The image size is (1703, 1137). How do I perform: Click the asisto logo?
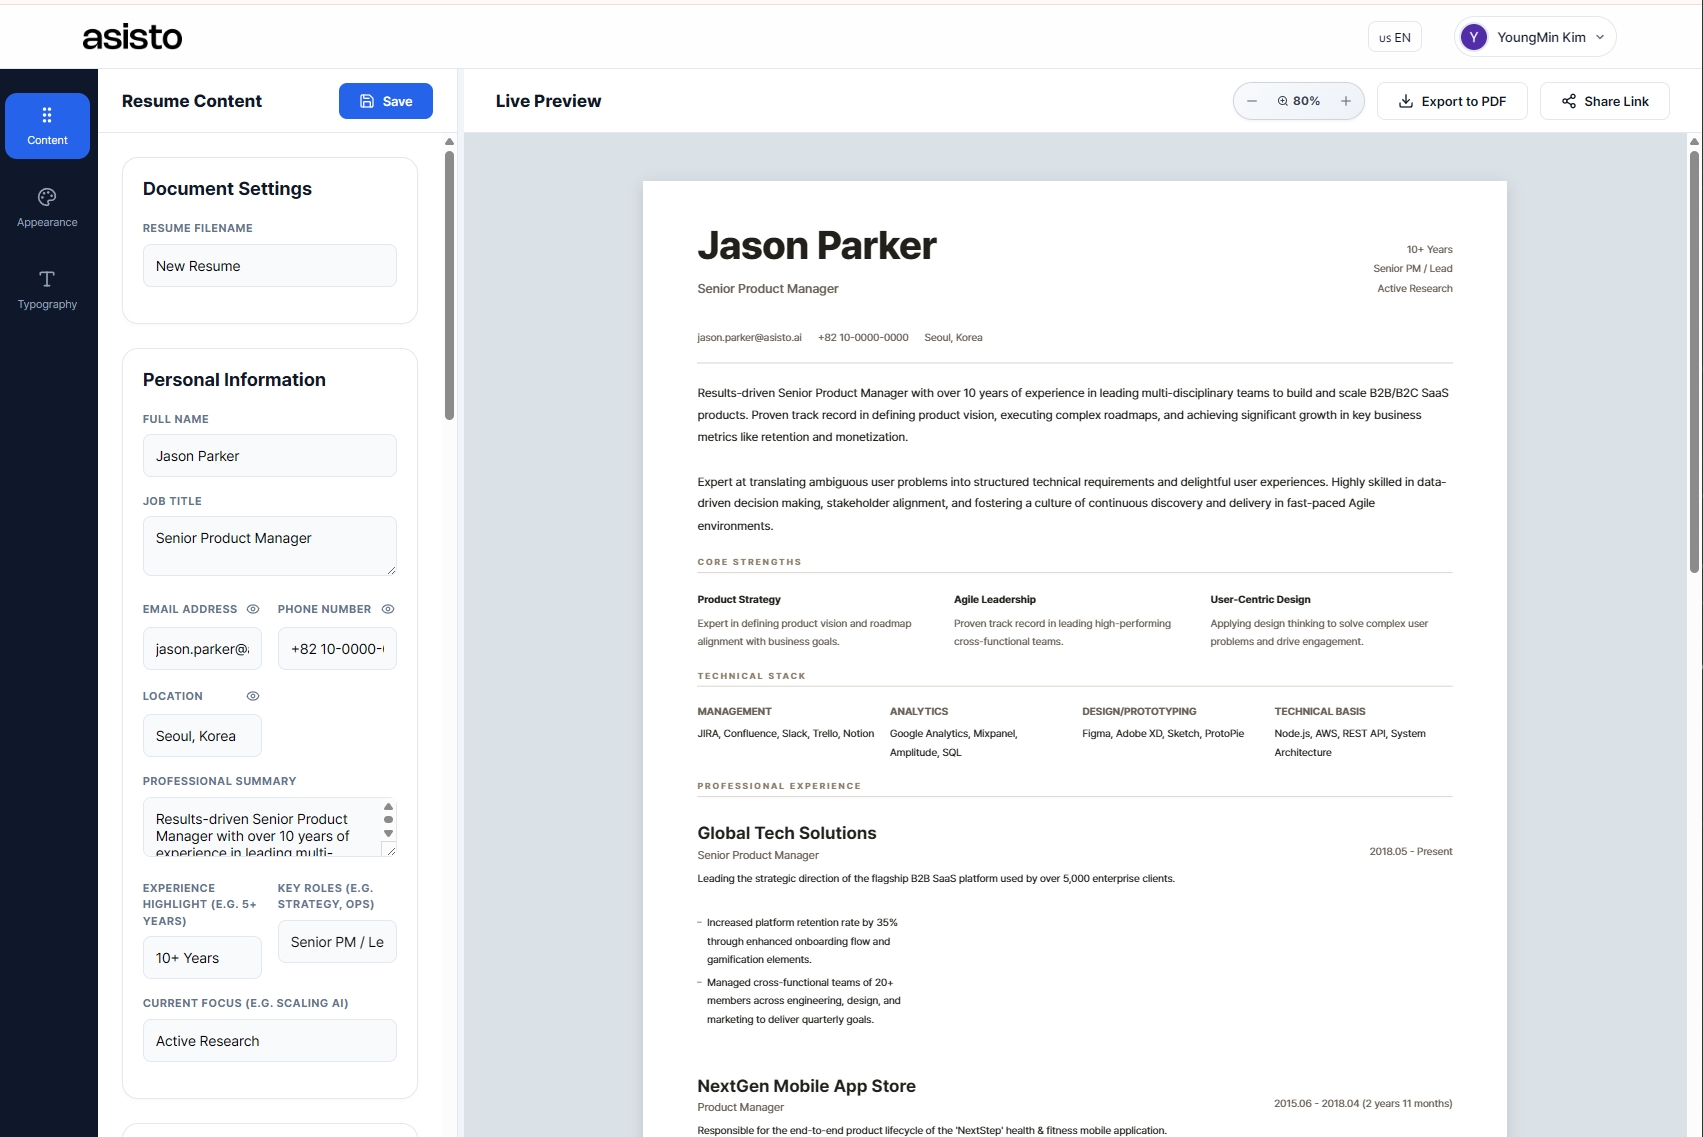point(132,36)
